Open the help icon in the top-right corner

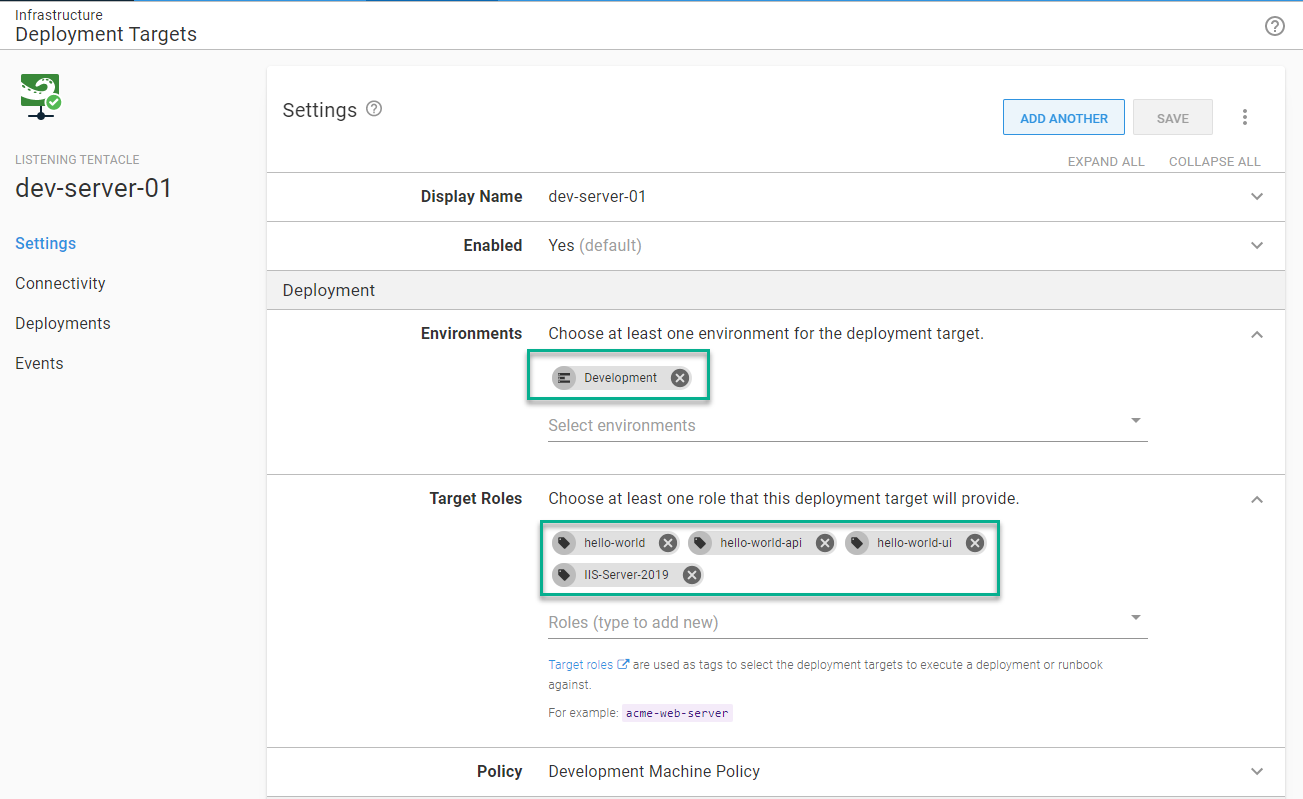(1274, 26)
